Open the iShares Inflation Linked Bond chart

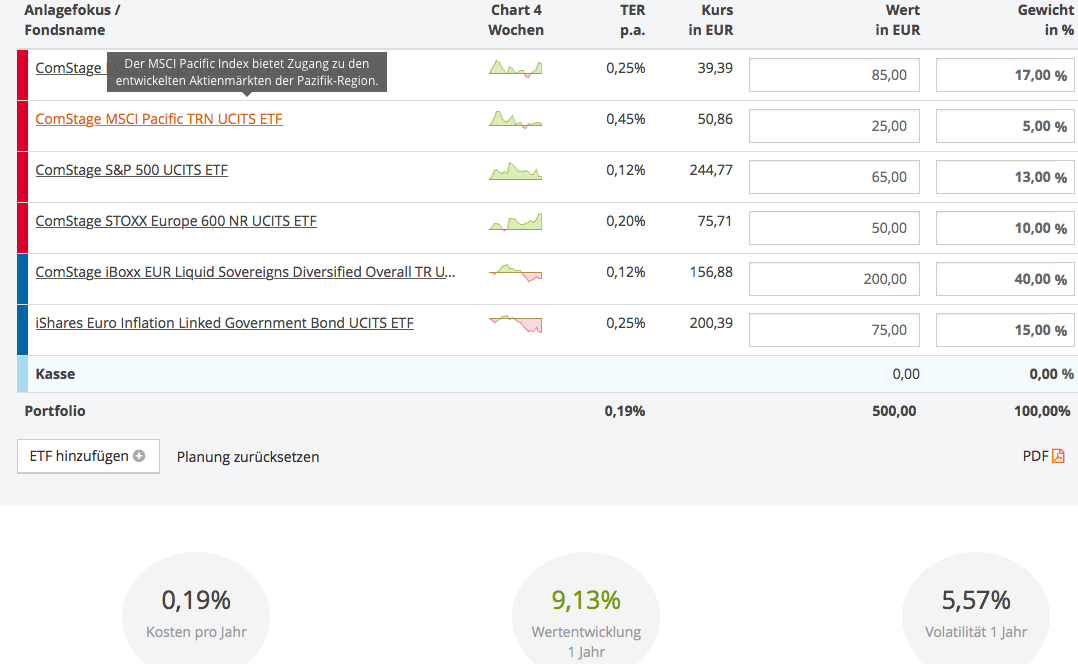point(516,324)
